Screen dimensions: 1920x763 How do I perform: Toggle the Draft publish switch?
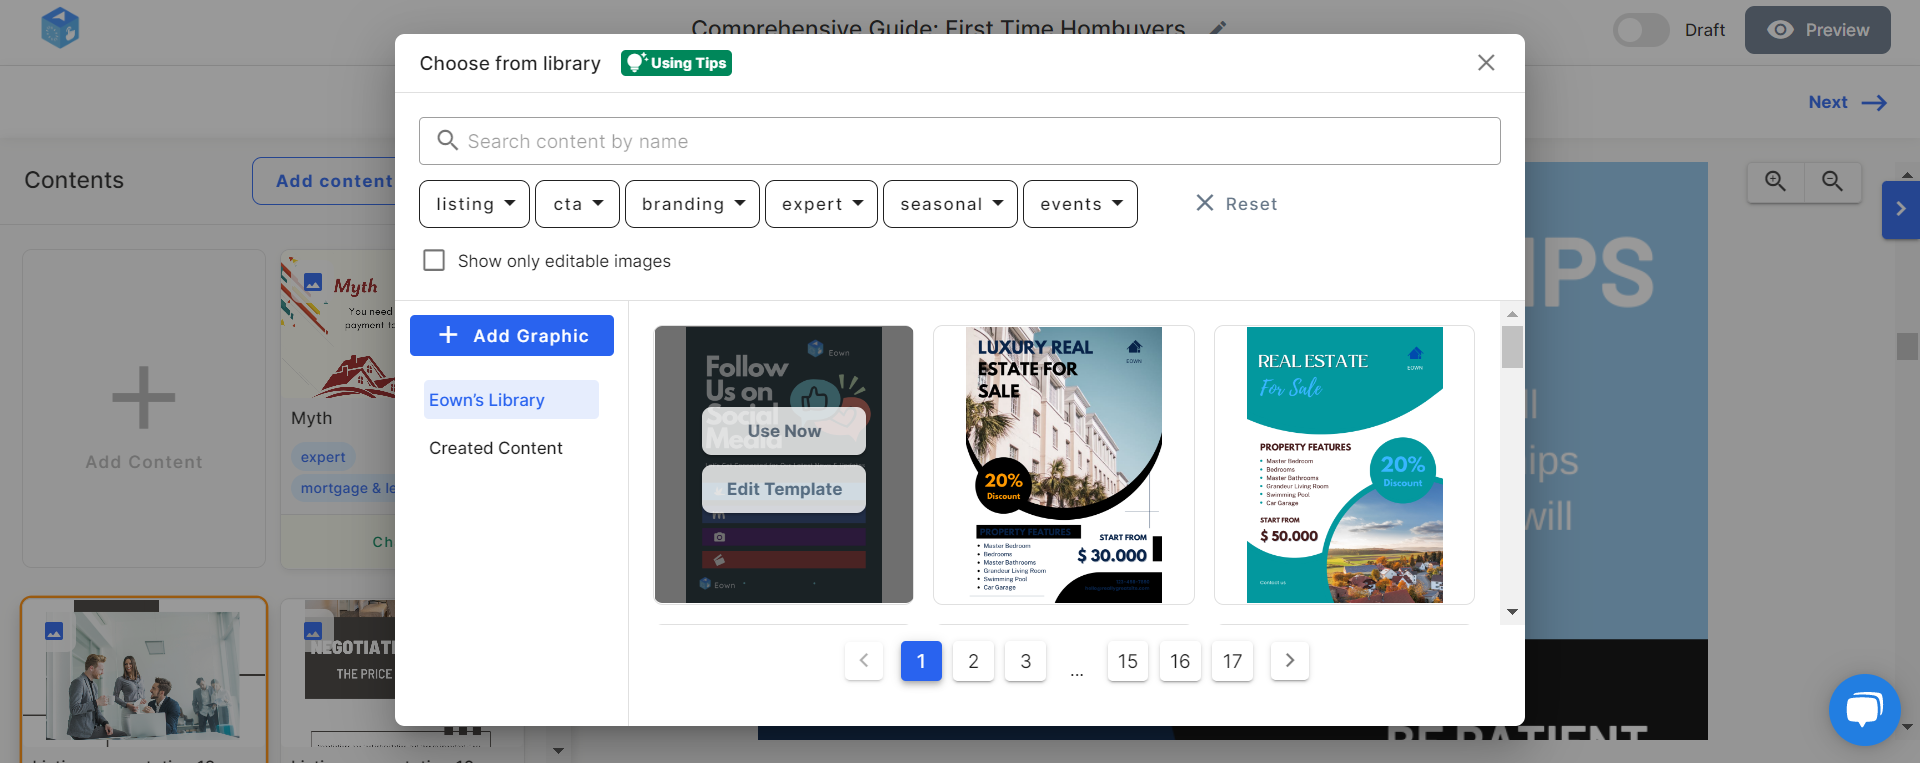tap(1640, 30)
